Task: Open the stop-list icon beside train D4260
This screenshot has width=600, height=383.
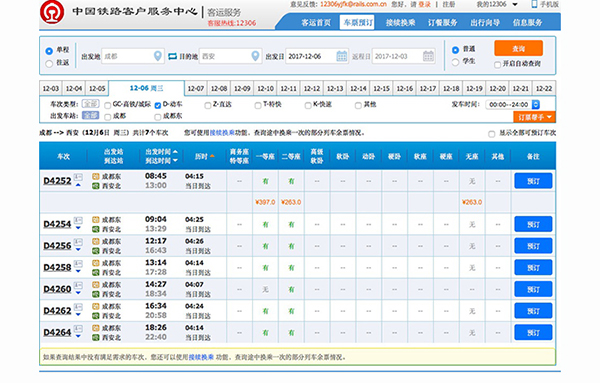Action: [x=78, y=285]
